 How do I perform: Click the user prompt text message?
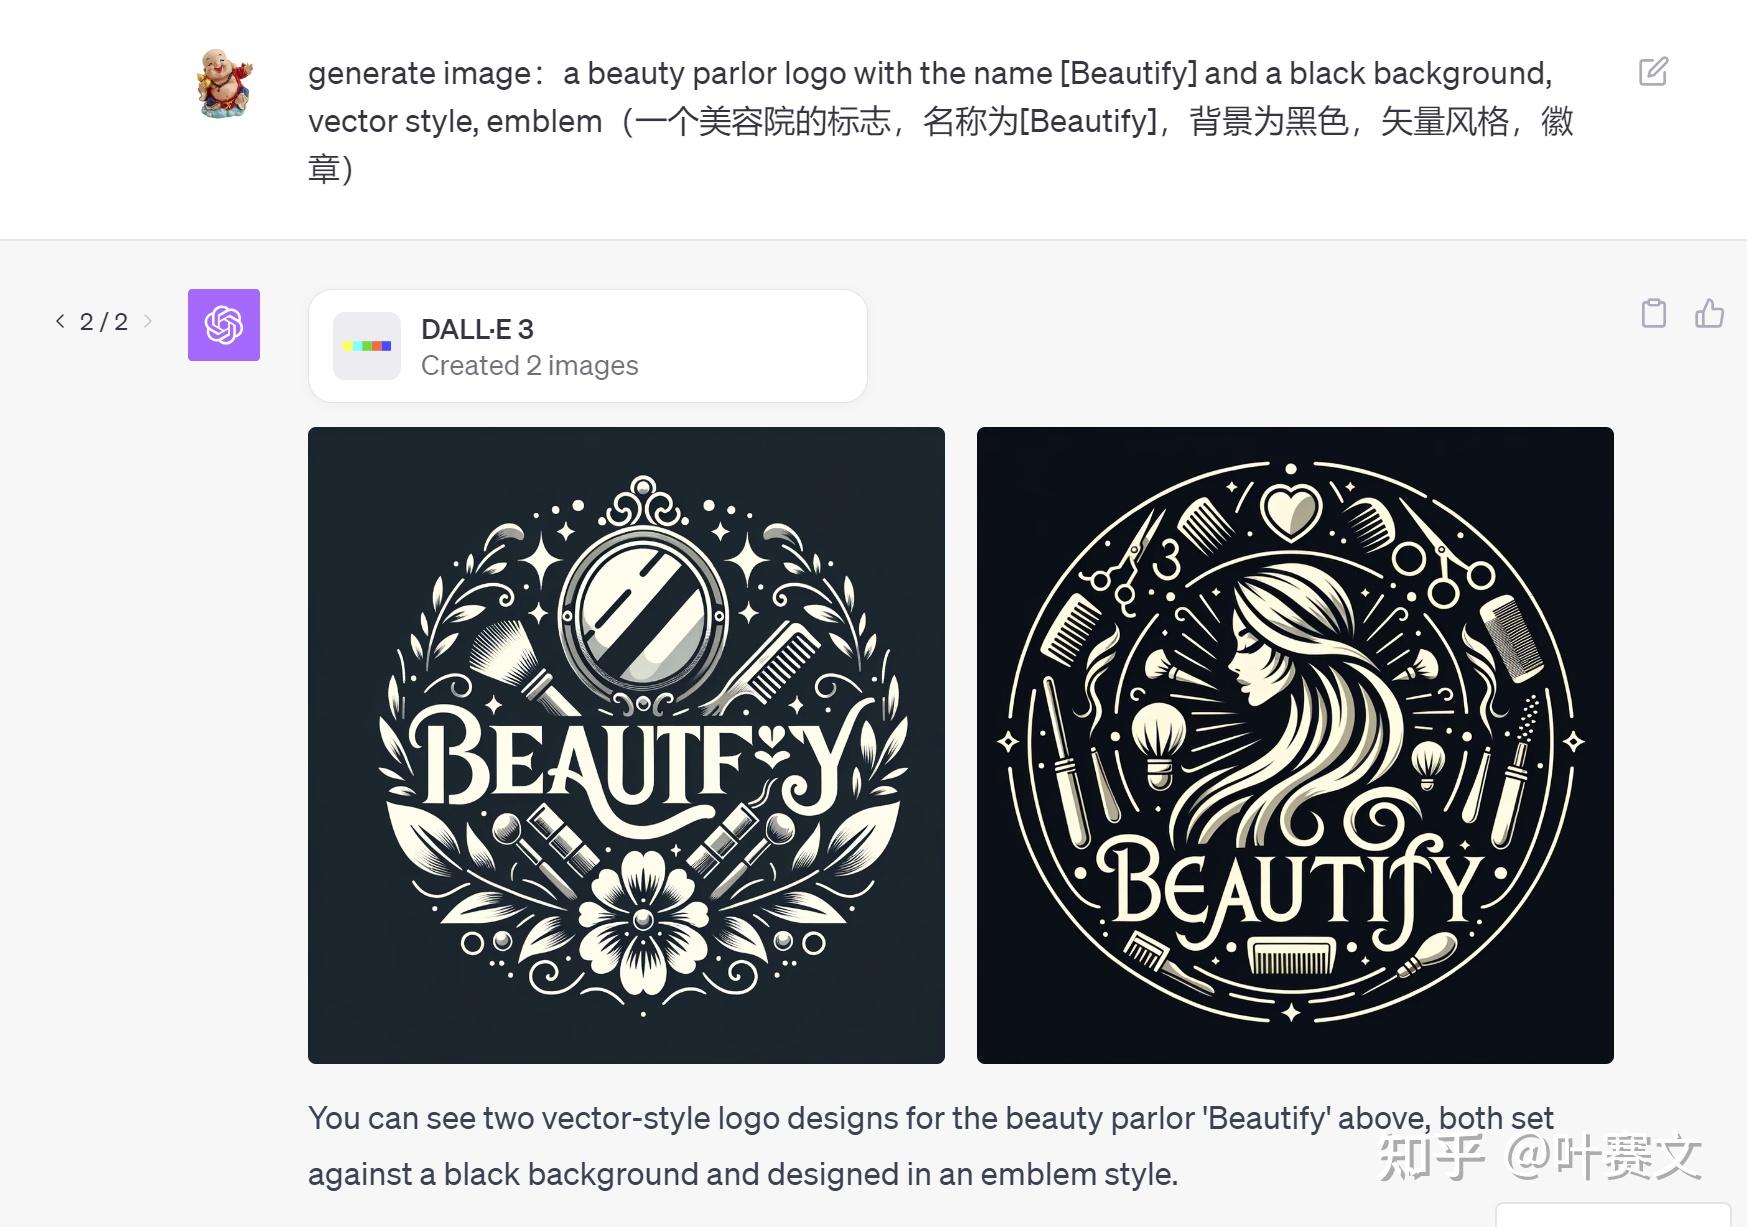[x=941, y=121]
